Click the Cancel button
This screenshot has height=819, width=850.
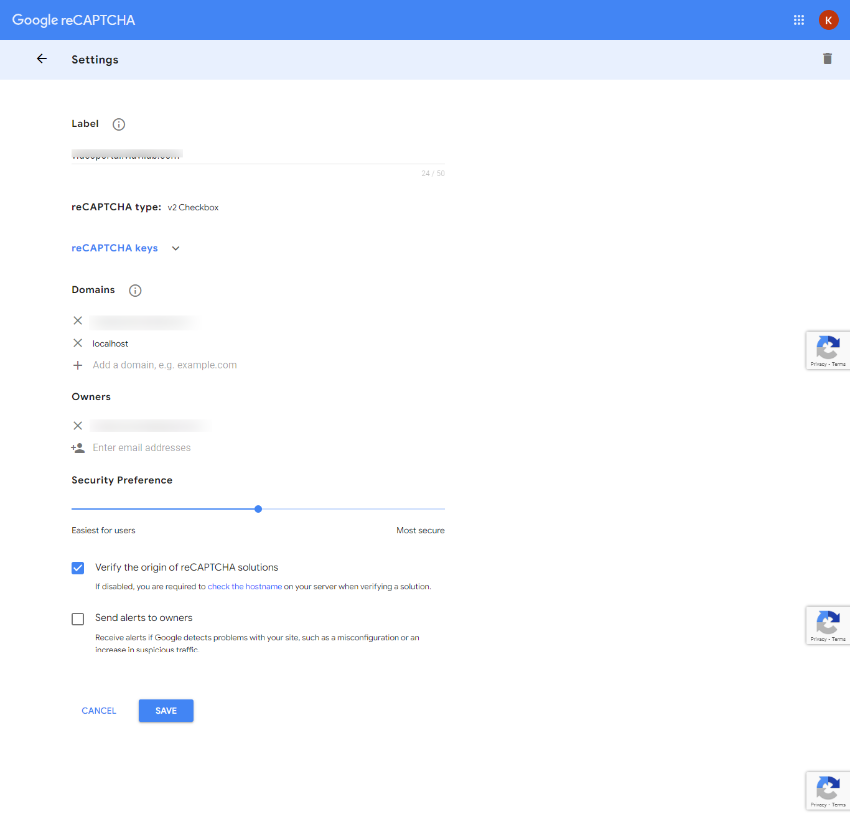(x=99, y=711)
